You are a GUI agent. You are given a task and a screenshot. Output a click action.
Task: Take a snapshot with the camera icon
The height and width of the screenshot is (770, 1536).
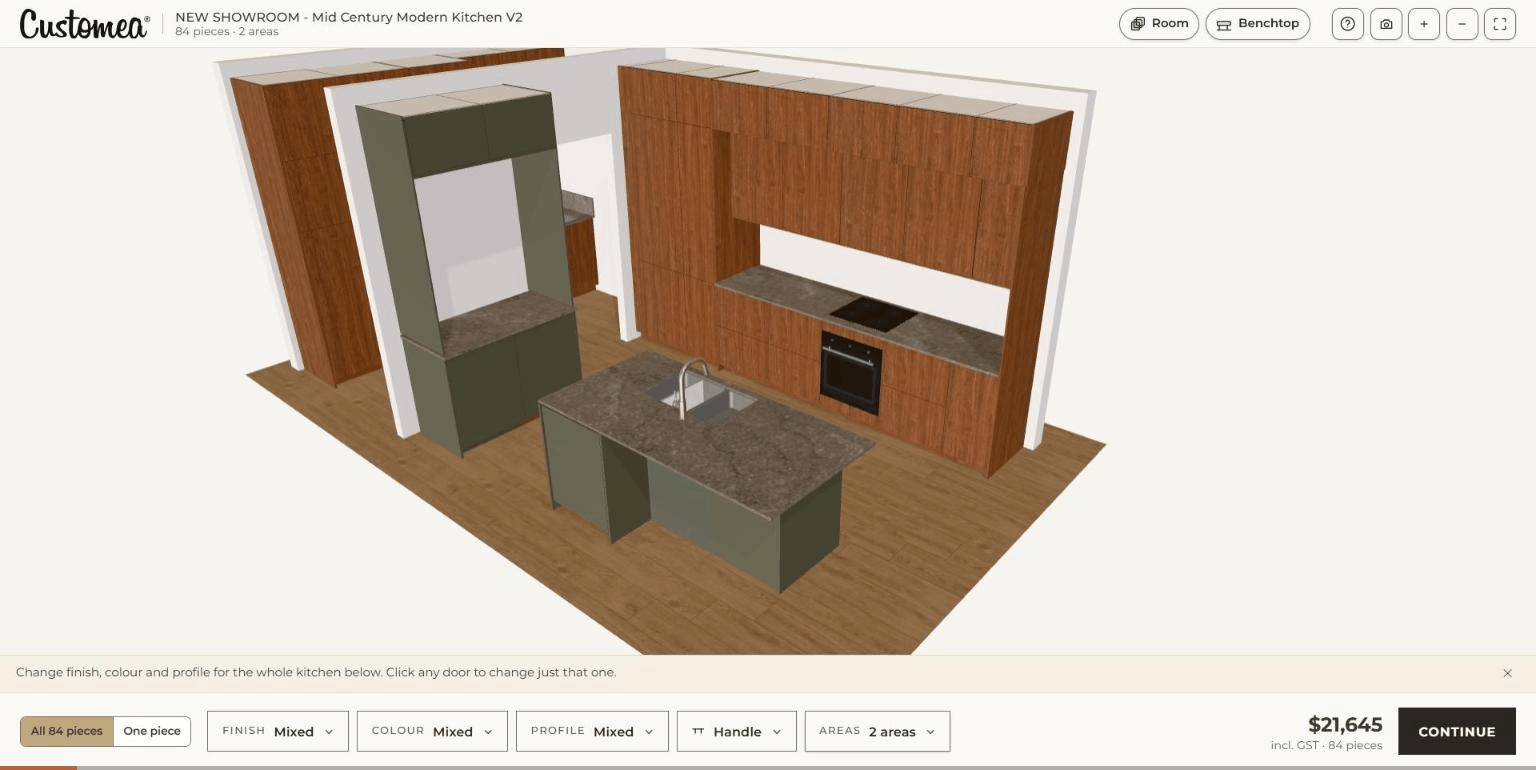click(x=1386, y=24)
